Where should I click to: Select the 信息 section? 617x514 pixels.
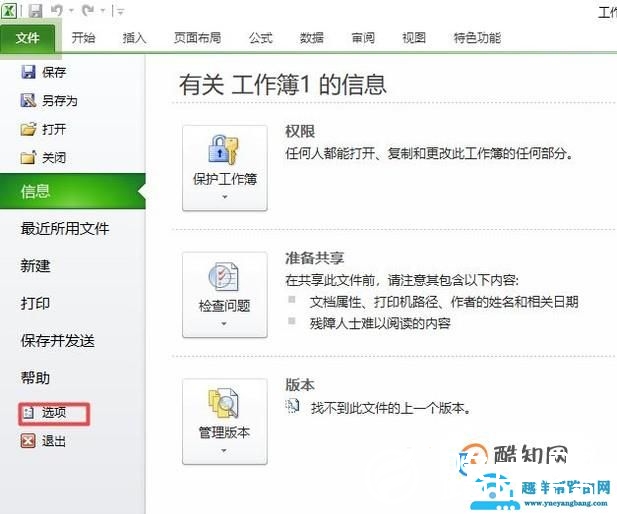(73, 191)
